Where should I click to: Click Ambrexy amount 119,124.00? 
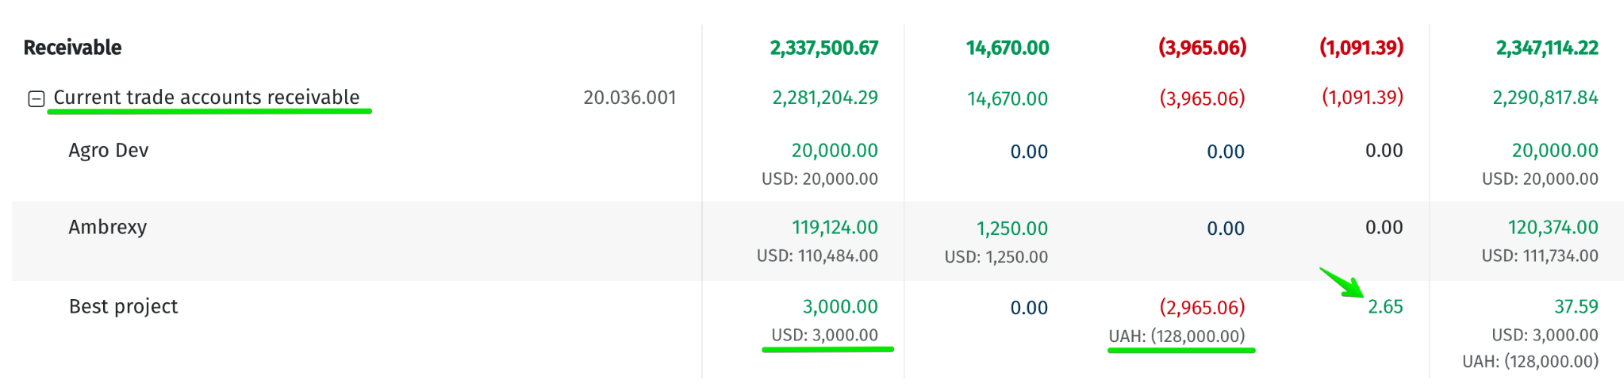click(x=835, y=227)
